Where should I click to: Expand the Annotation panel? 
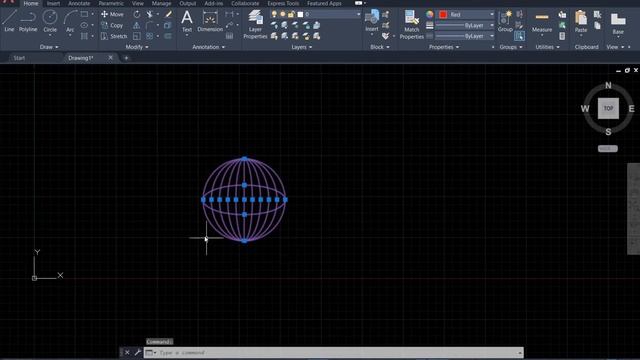tap(209, 47)
